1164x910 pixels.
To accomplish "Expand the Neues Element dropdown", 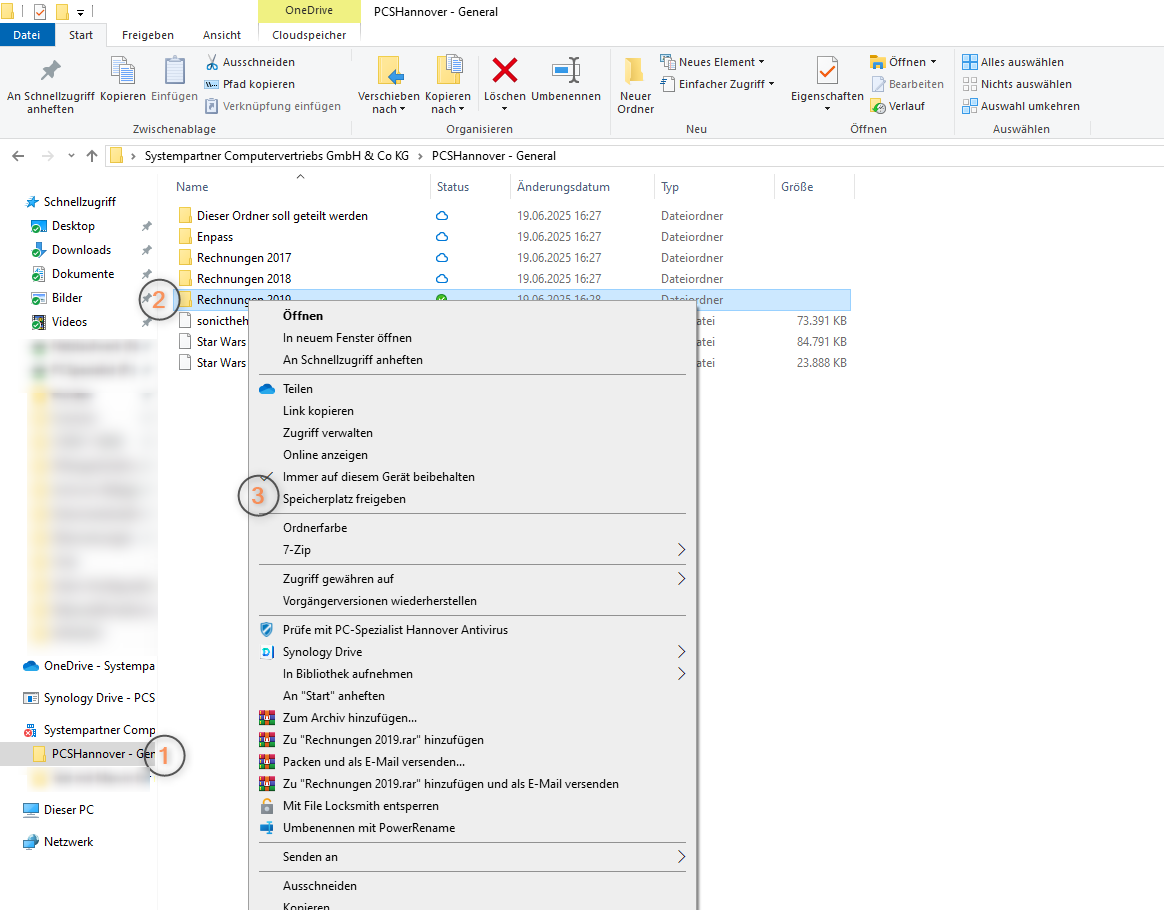I will click(x=713, y=62).
